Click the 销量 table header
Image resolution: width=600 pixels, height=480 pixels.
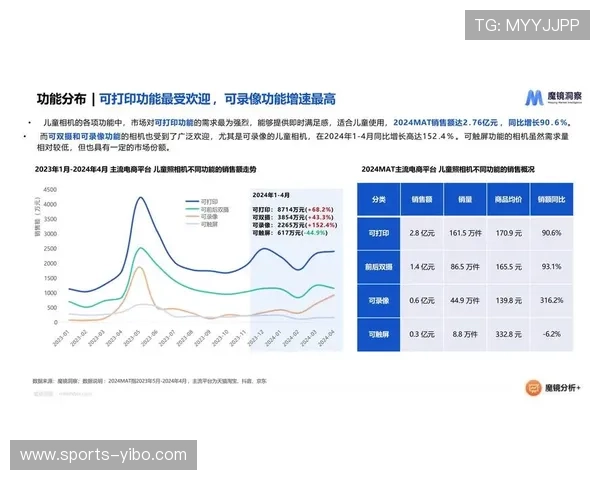[465, 199]
